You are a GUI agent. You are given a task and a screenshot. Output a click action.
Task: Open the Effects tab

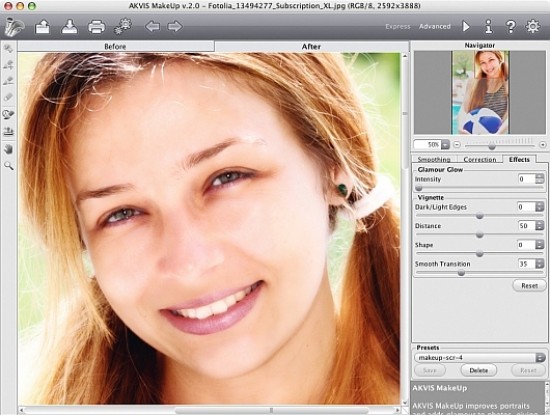pyautogui.click(x=519, y=159)
